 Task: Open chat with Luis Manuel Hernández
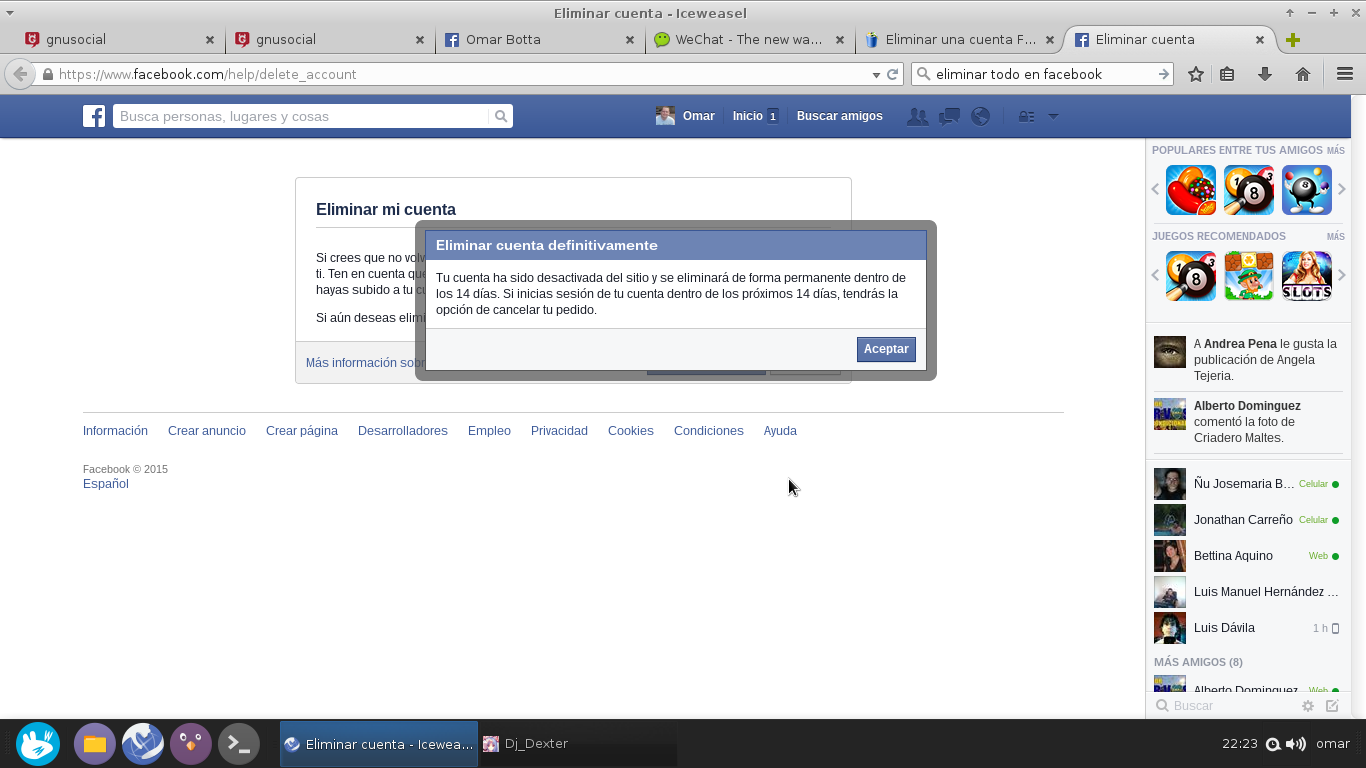coord(1247,592)
